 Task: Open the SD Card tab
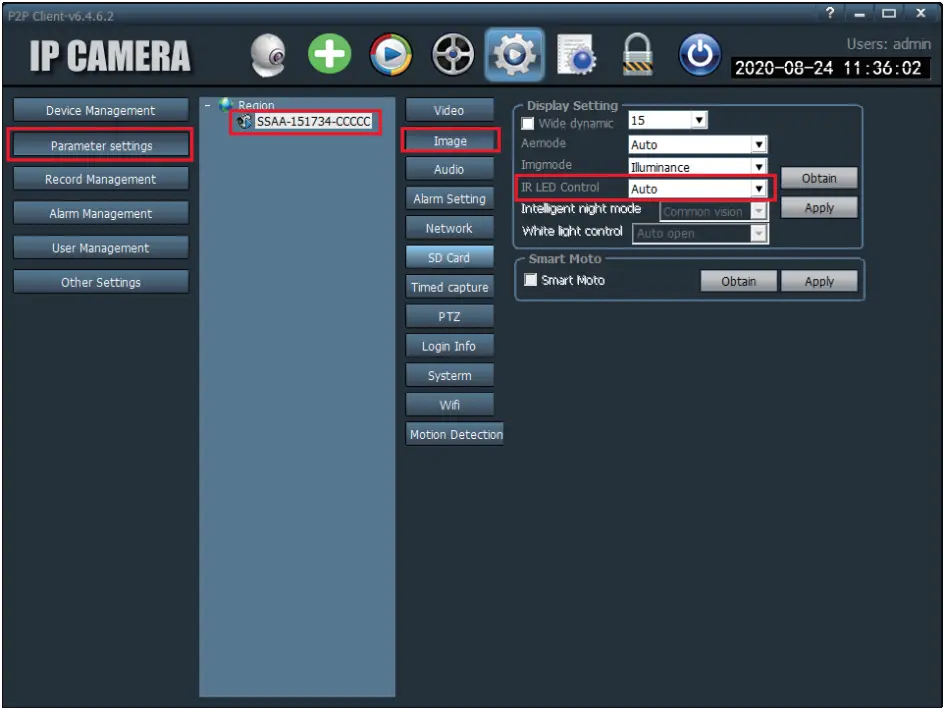coord(450,257)
